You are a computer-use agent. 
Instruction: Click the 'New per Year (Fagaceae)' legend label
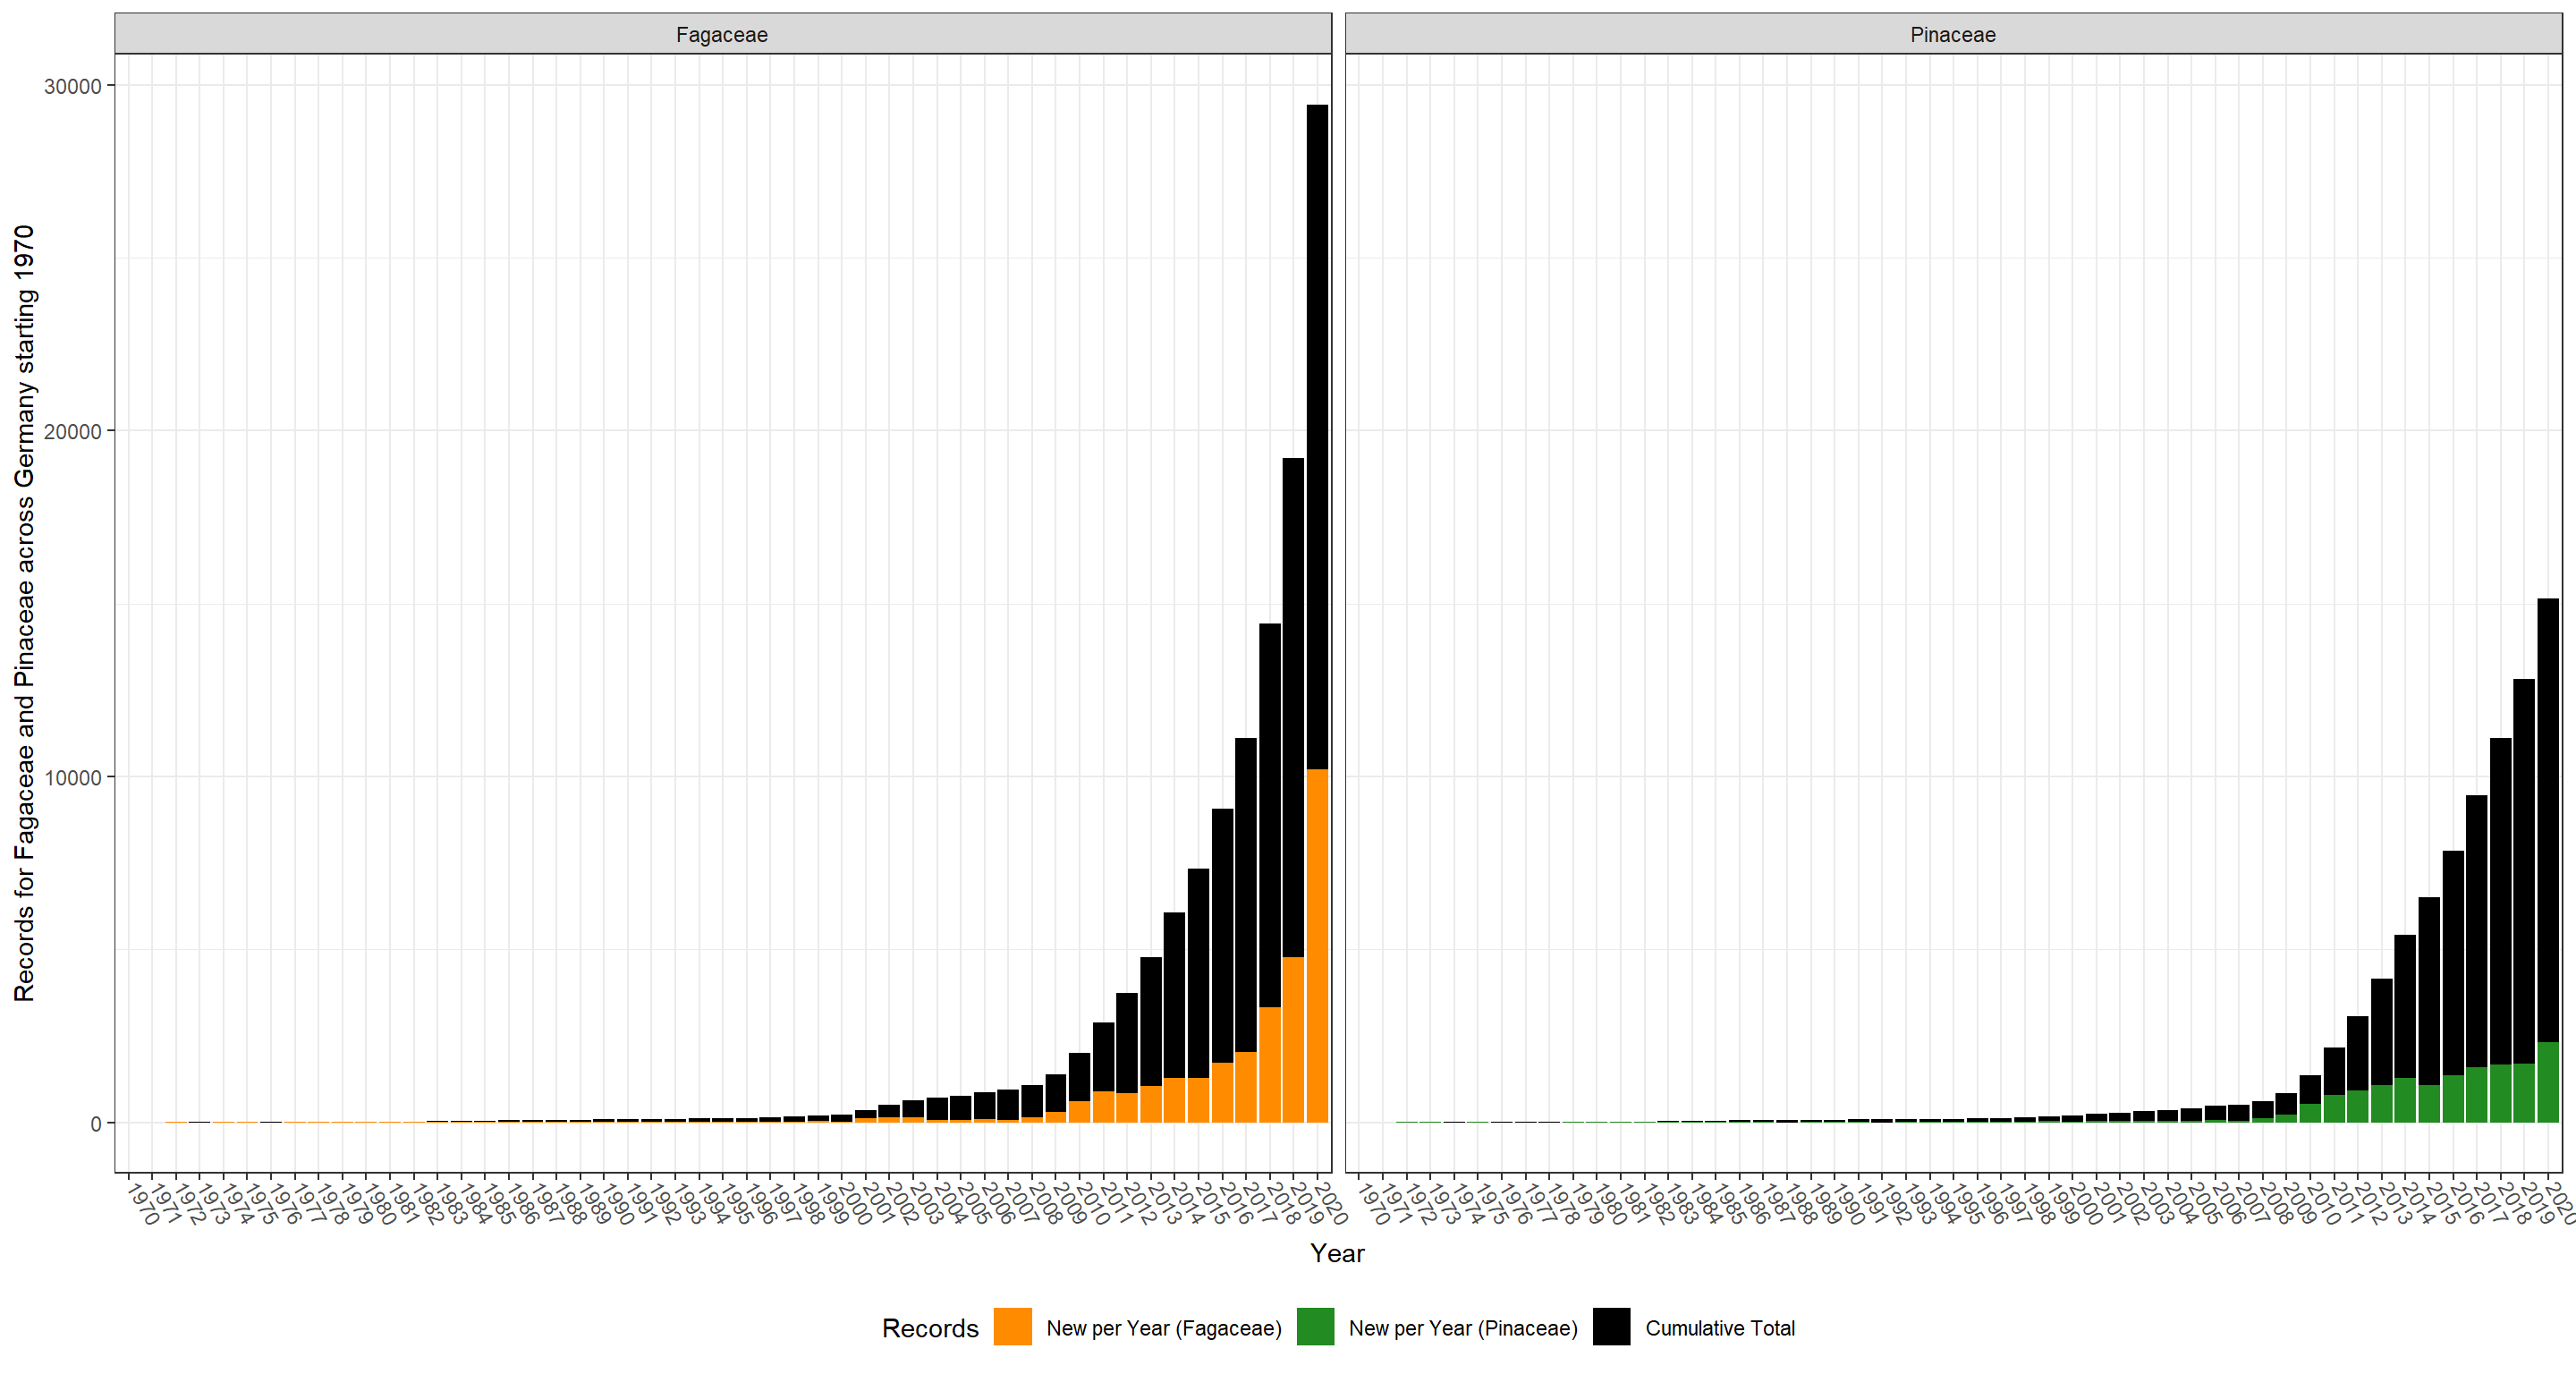(1163, 1328)
